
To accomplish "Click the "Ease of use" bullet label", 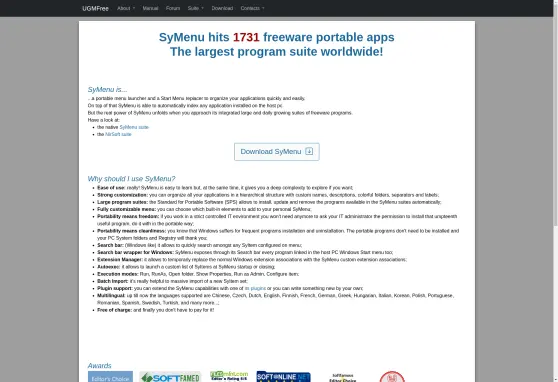I will click(111, 188).
